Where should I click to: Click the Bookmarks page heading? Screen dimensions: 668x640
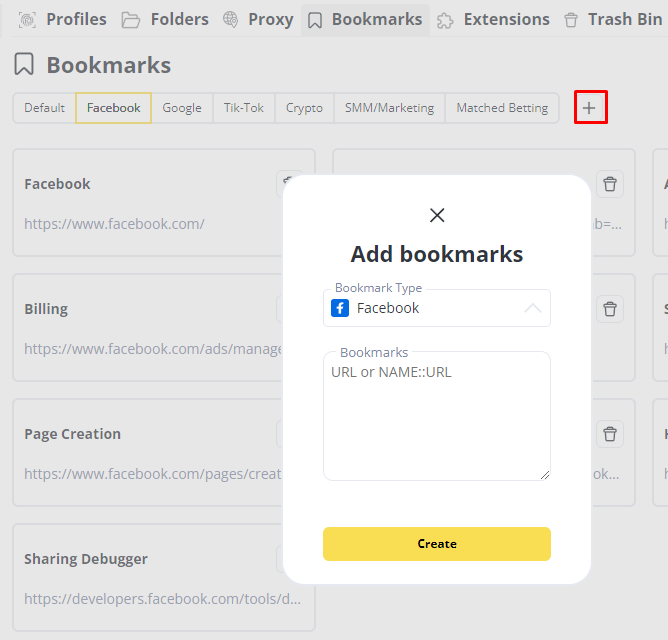(109, 65)
